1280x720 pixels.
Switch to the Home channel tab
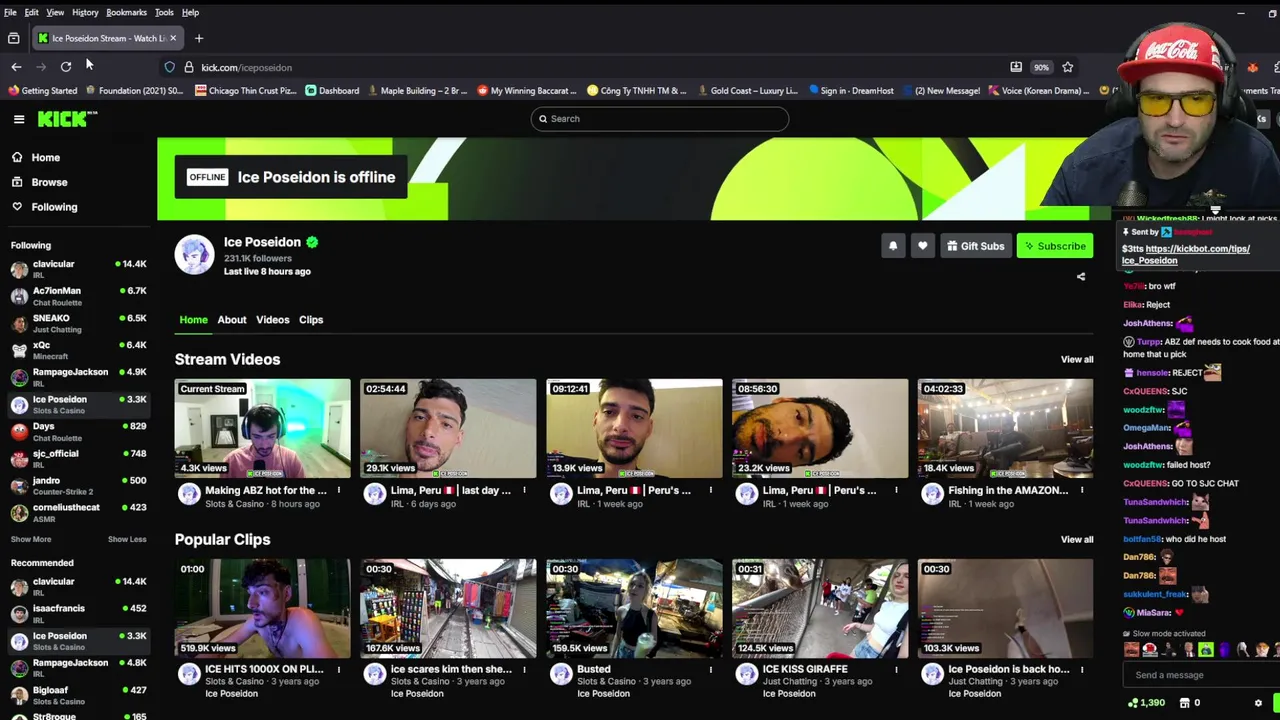tap(194, 320)
